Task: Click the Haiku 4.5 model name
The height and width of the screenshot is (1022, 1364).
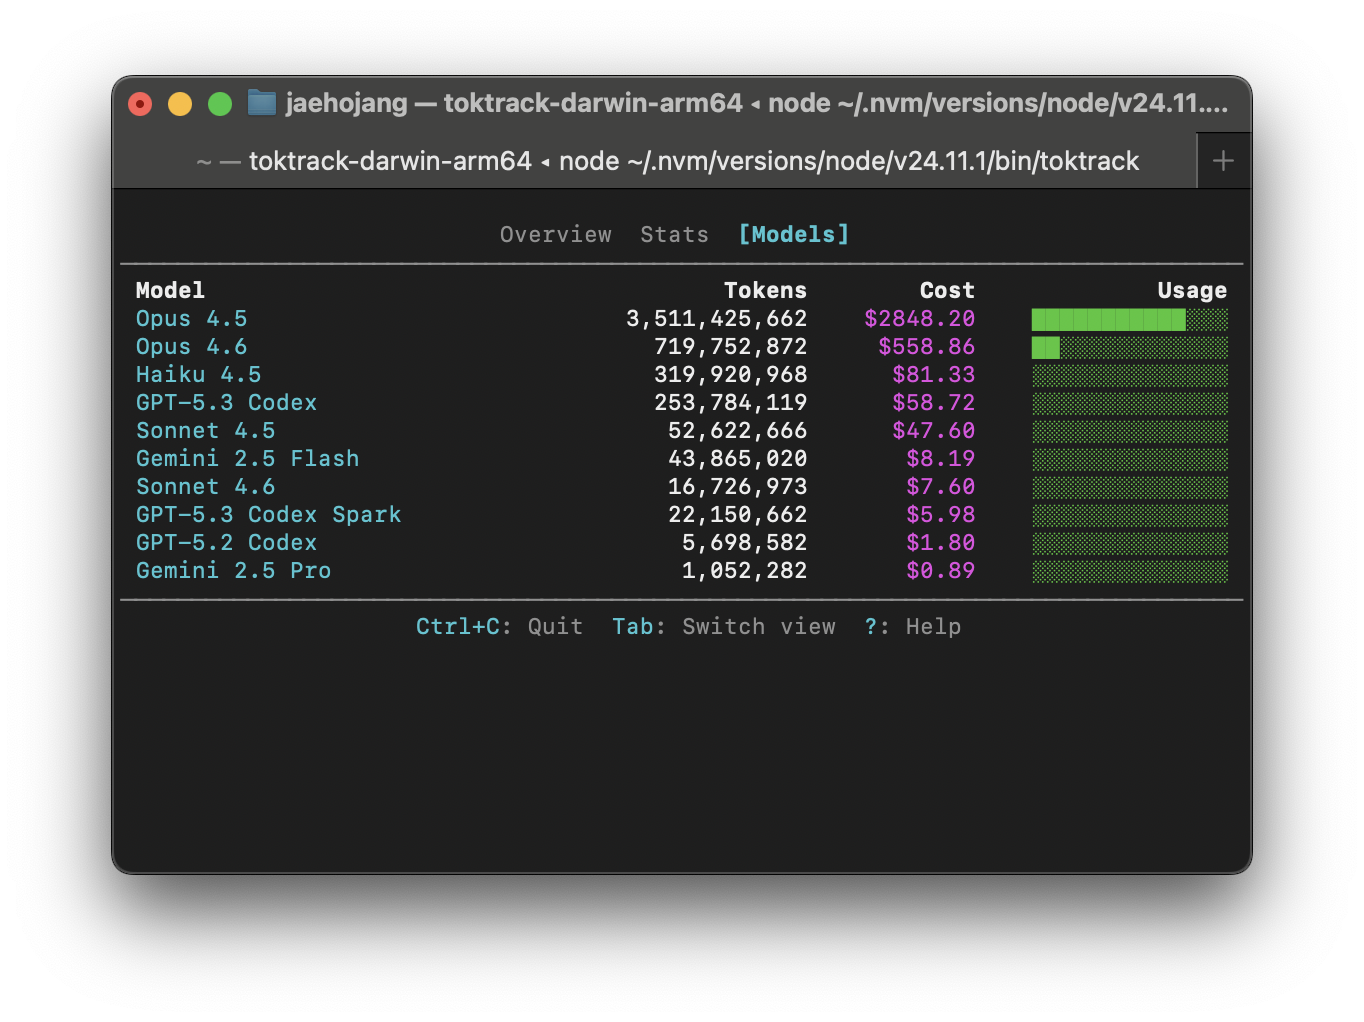Action: point(198,374)
